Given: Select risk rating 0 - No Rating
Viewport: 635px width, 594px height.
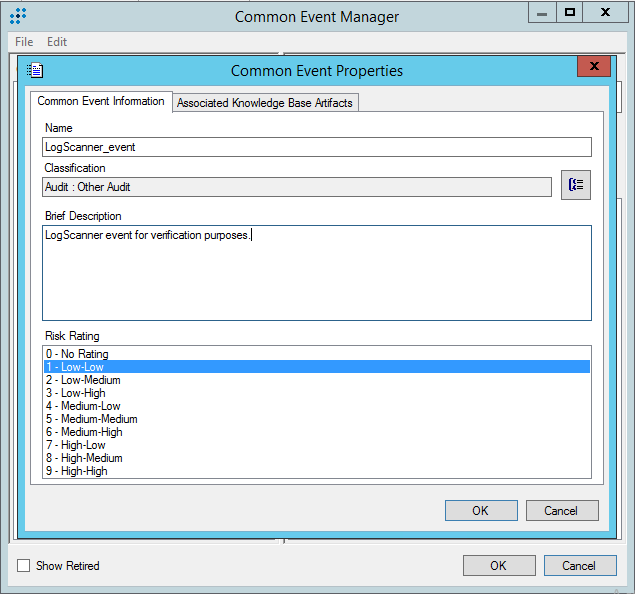Looking at the screenshot, I should click(x=77, y=354).
